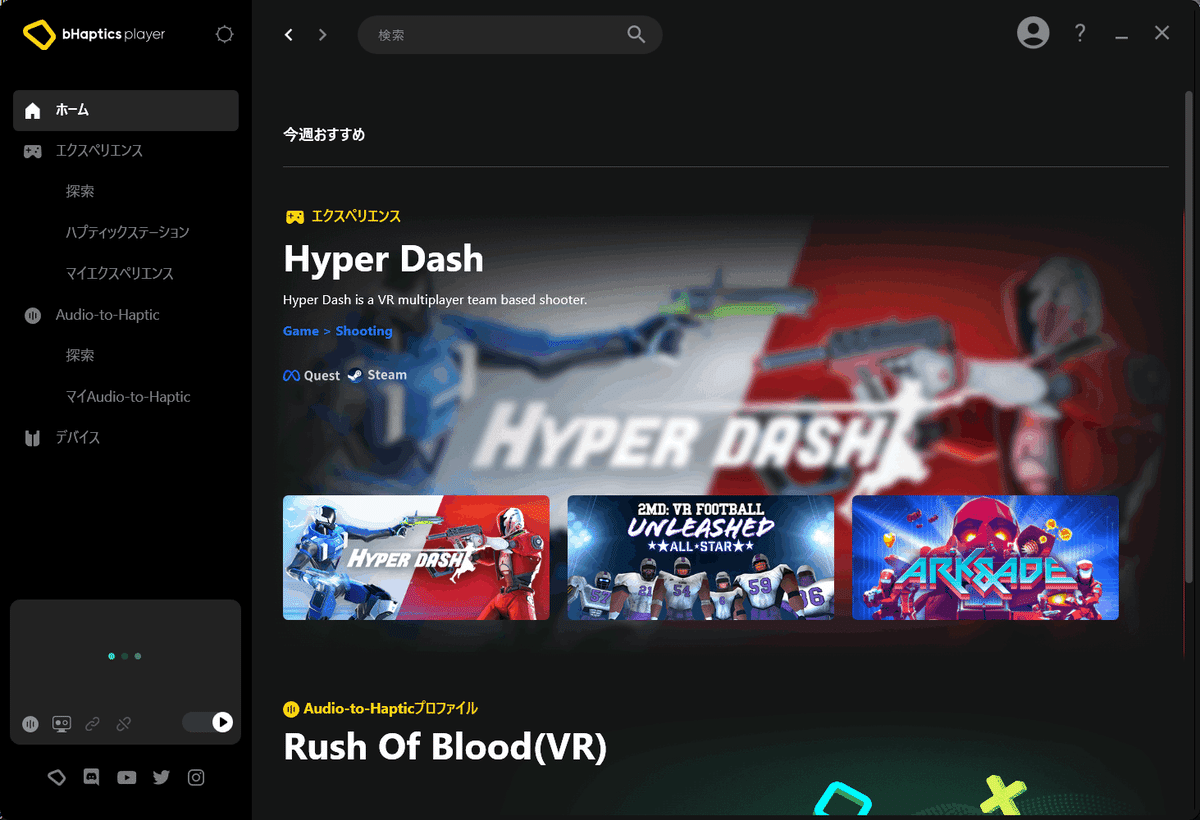1200x820 pixels.
Task: Close the bHaptics player window
Action: (1162, 33)
